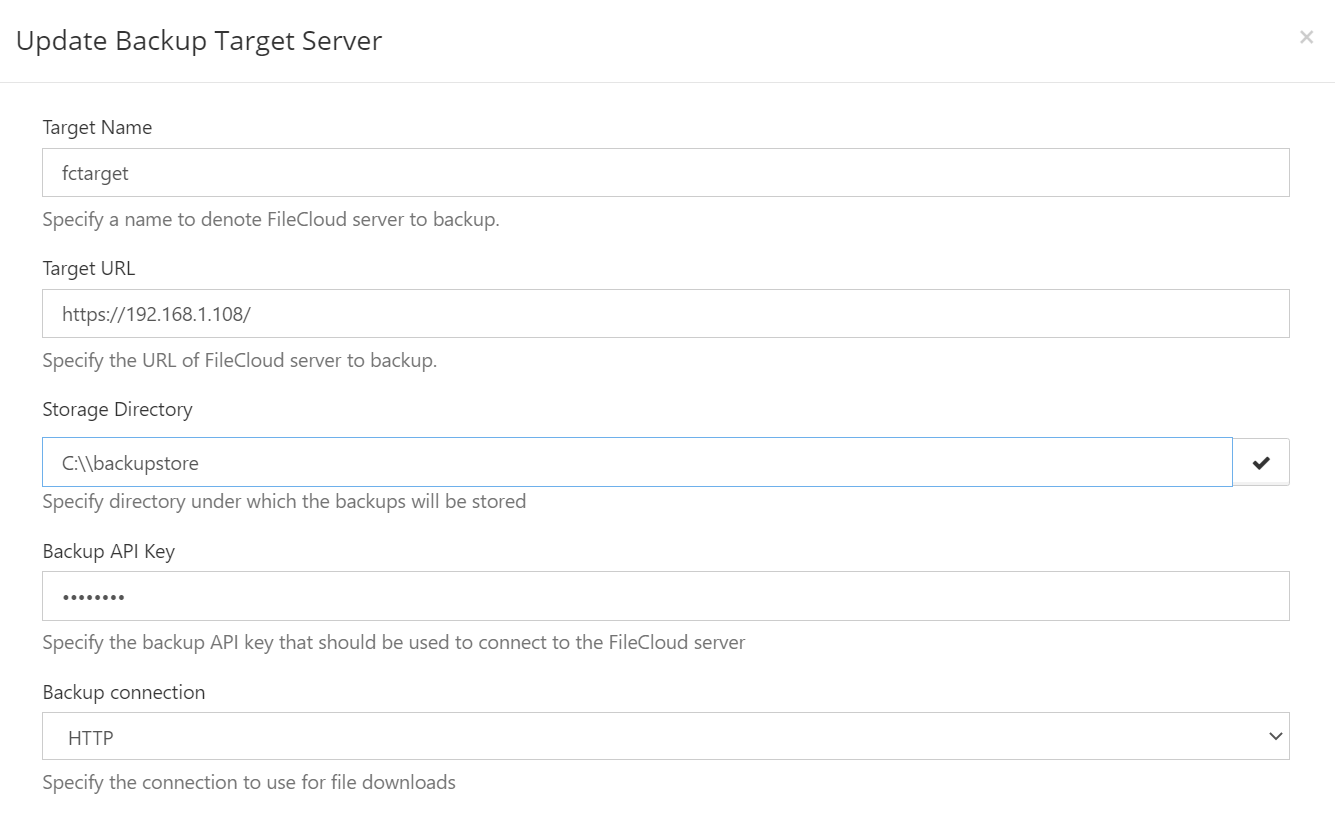Click the dialog title "Update Backup Target Server"
The image size is (1335, 838).
click(199, 41)
